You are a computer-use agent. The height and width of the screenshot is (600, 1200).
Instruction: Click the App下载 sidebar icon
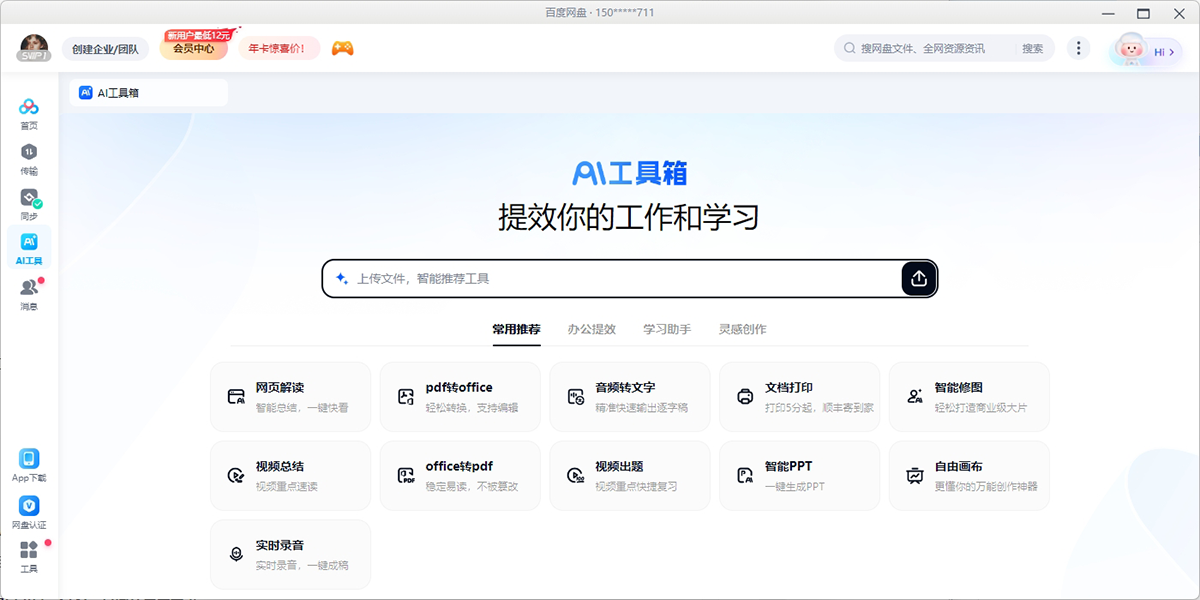click(x=29, y=465)
